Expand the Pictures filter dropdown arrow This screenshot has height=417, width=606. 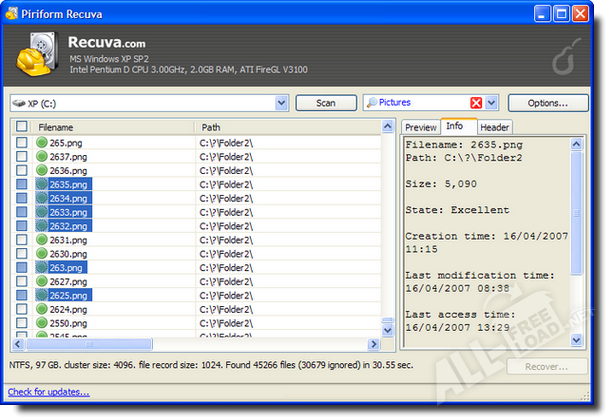point(492,103)
